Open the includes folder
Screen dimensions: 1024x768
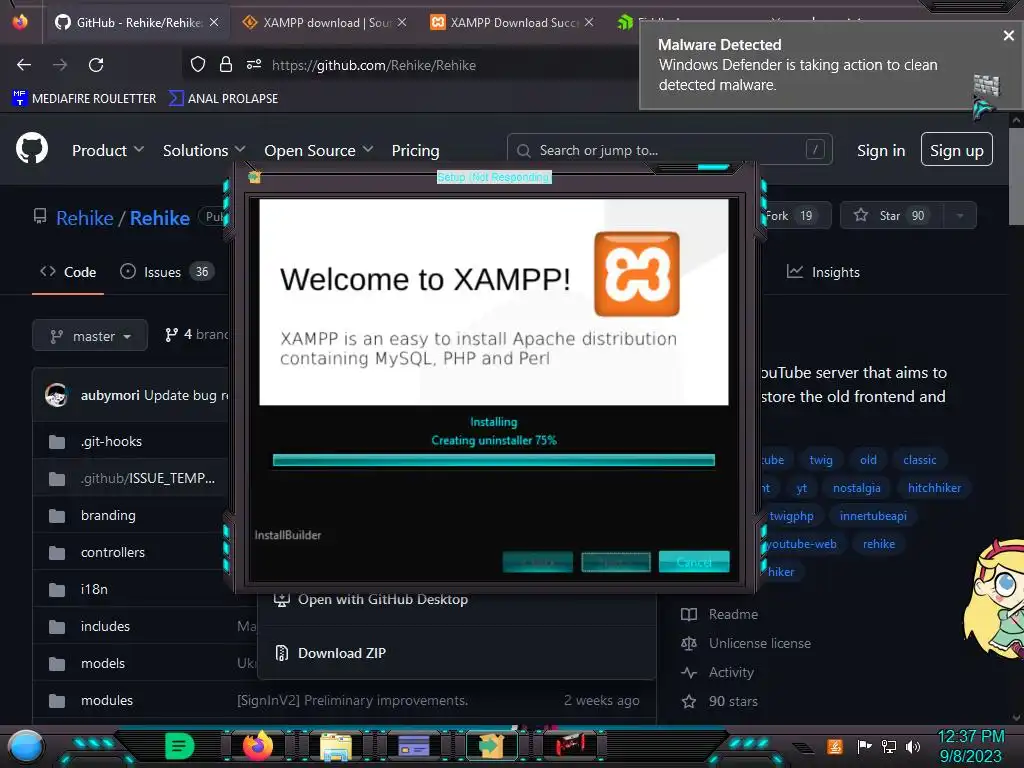pos(105,626)
